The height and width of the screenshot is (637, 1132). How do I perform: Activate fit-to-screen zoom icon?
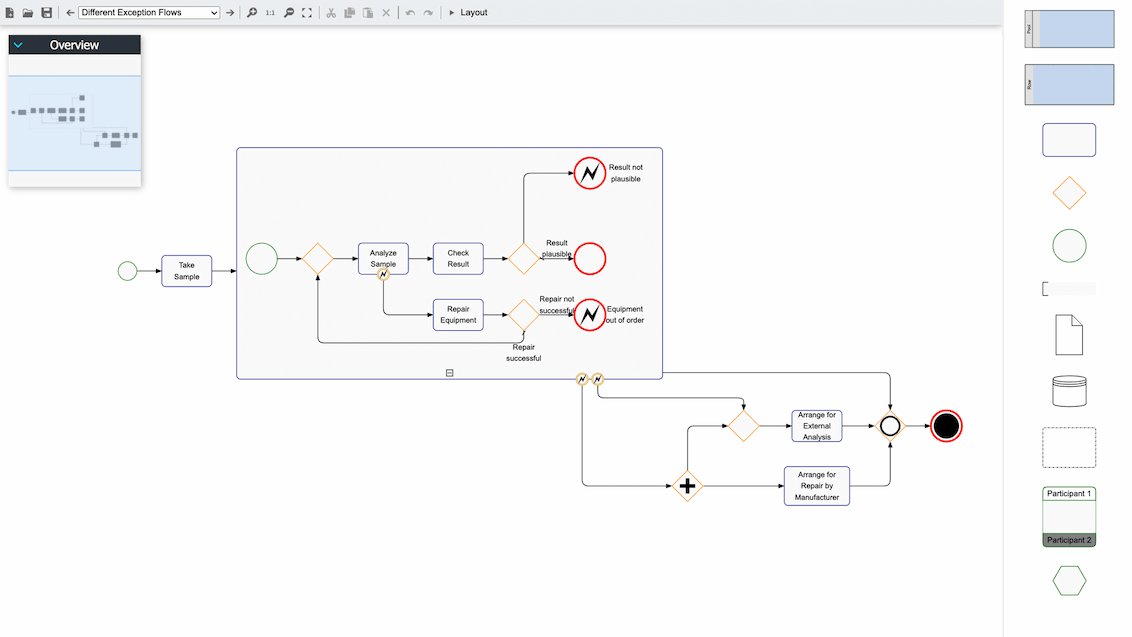point(306,12)
